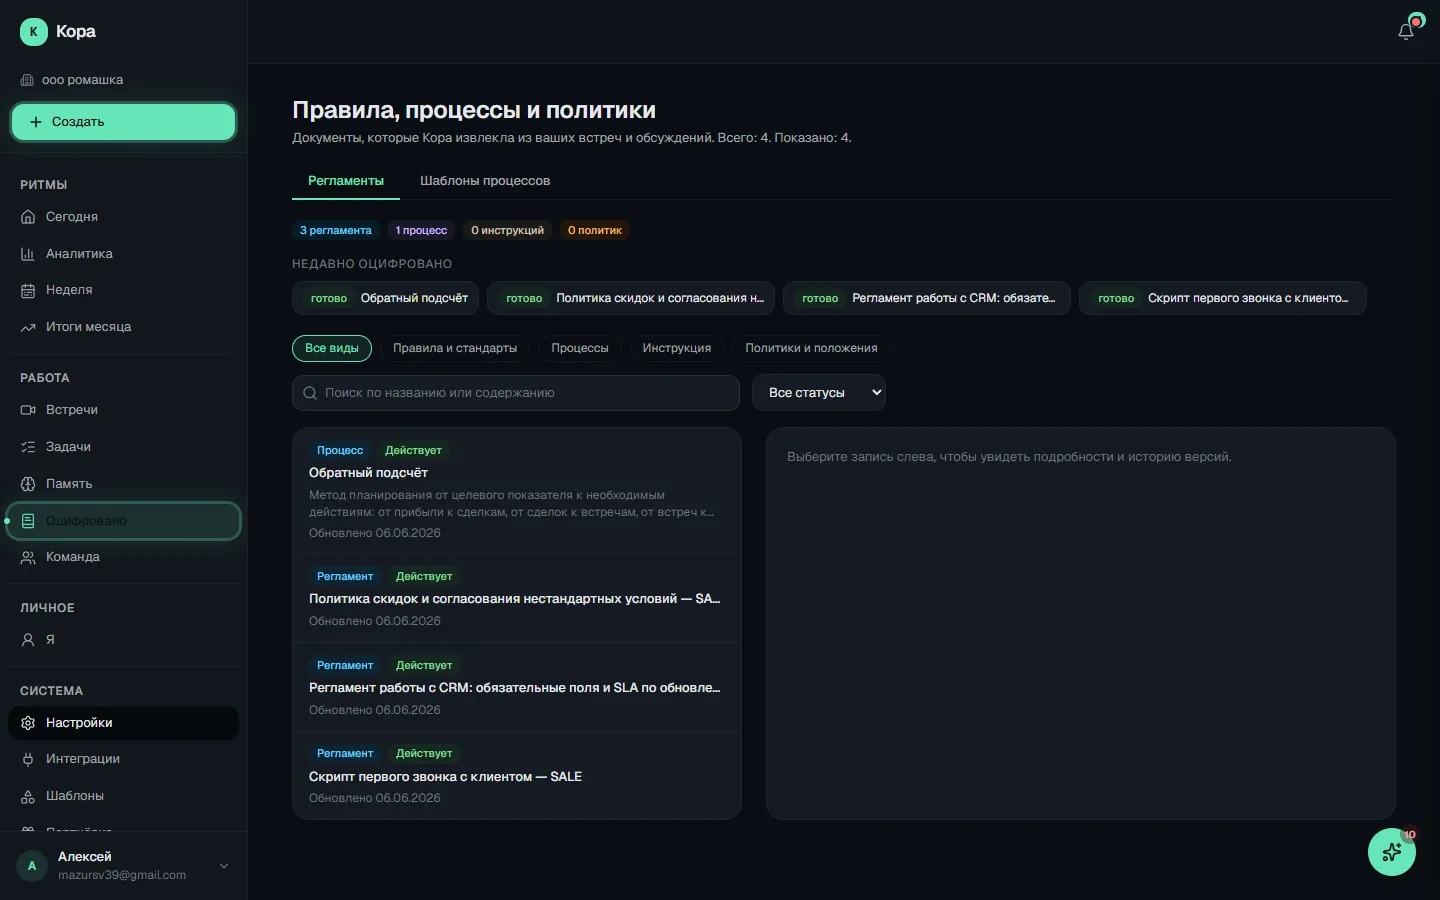Filter by Политики и положения
The width and height of the screenshot is (1440, 900).
point(811,348)
